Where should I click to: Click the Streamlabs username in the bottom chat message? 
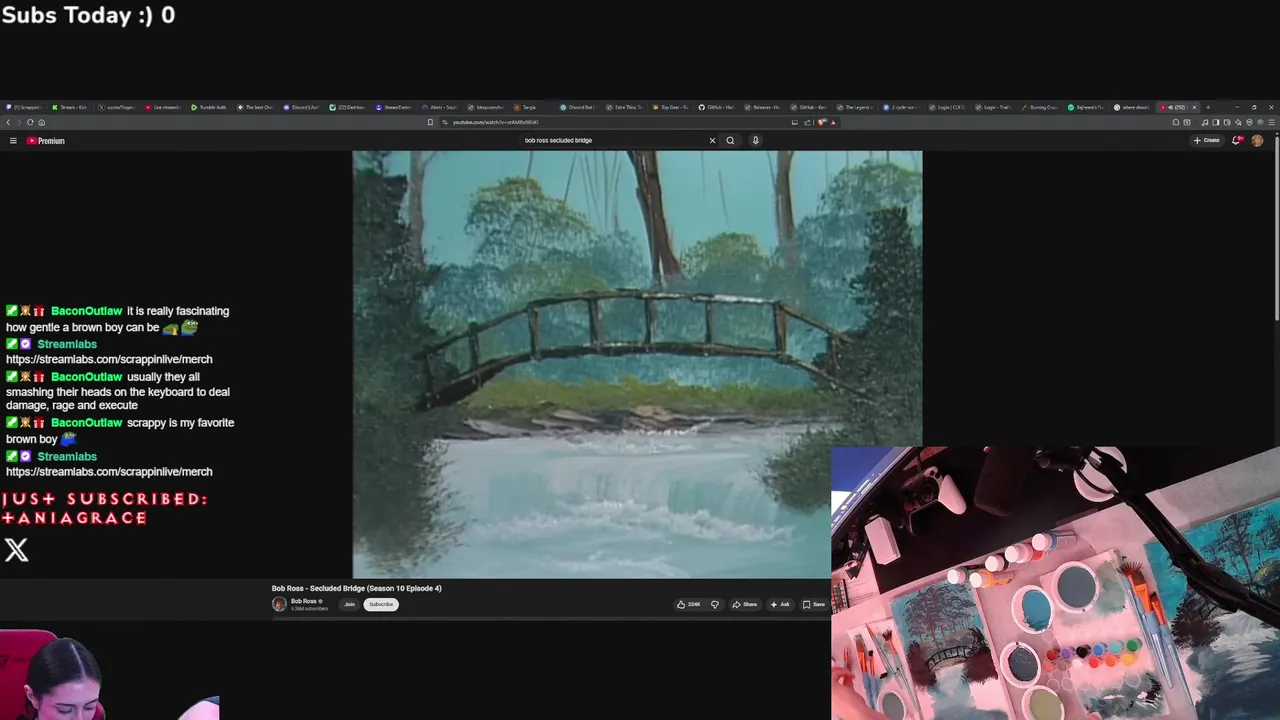(x=67, y=457)
